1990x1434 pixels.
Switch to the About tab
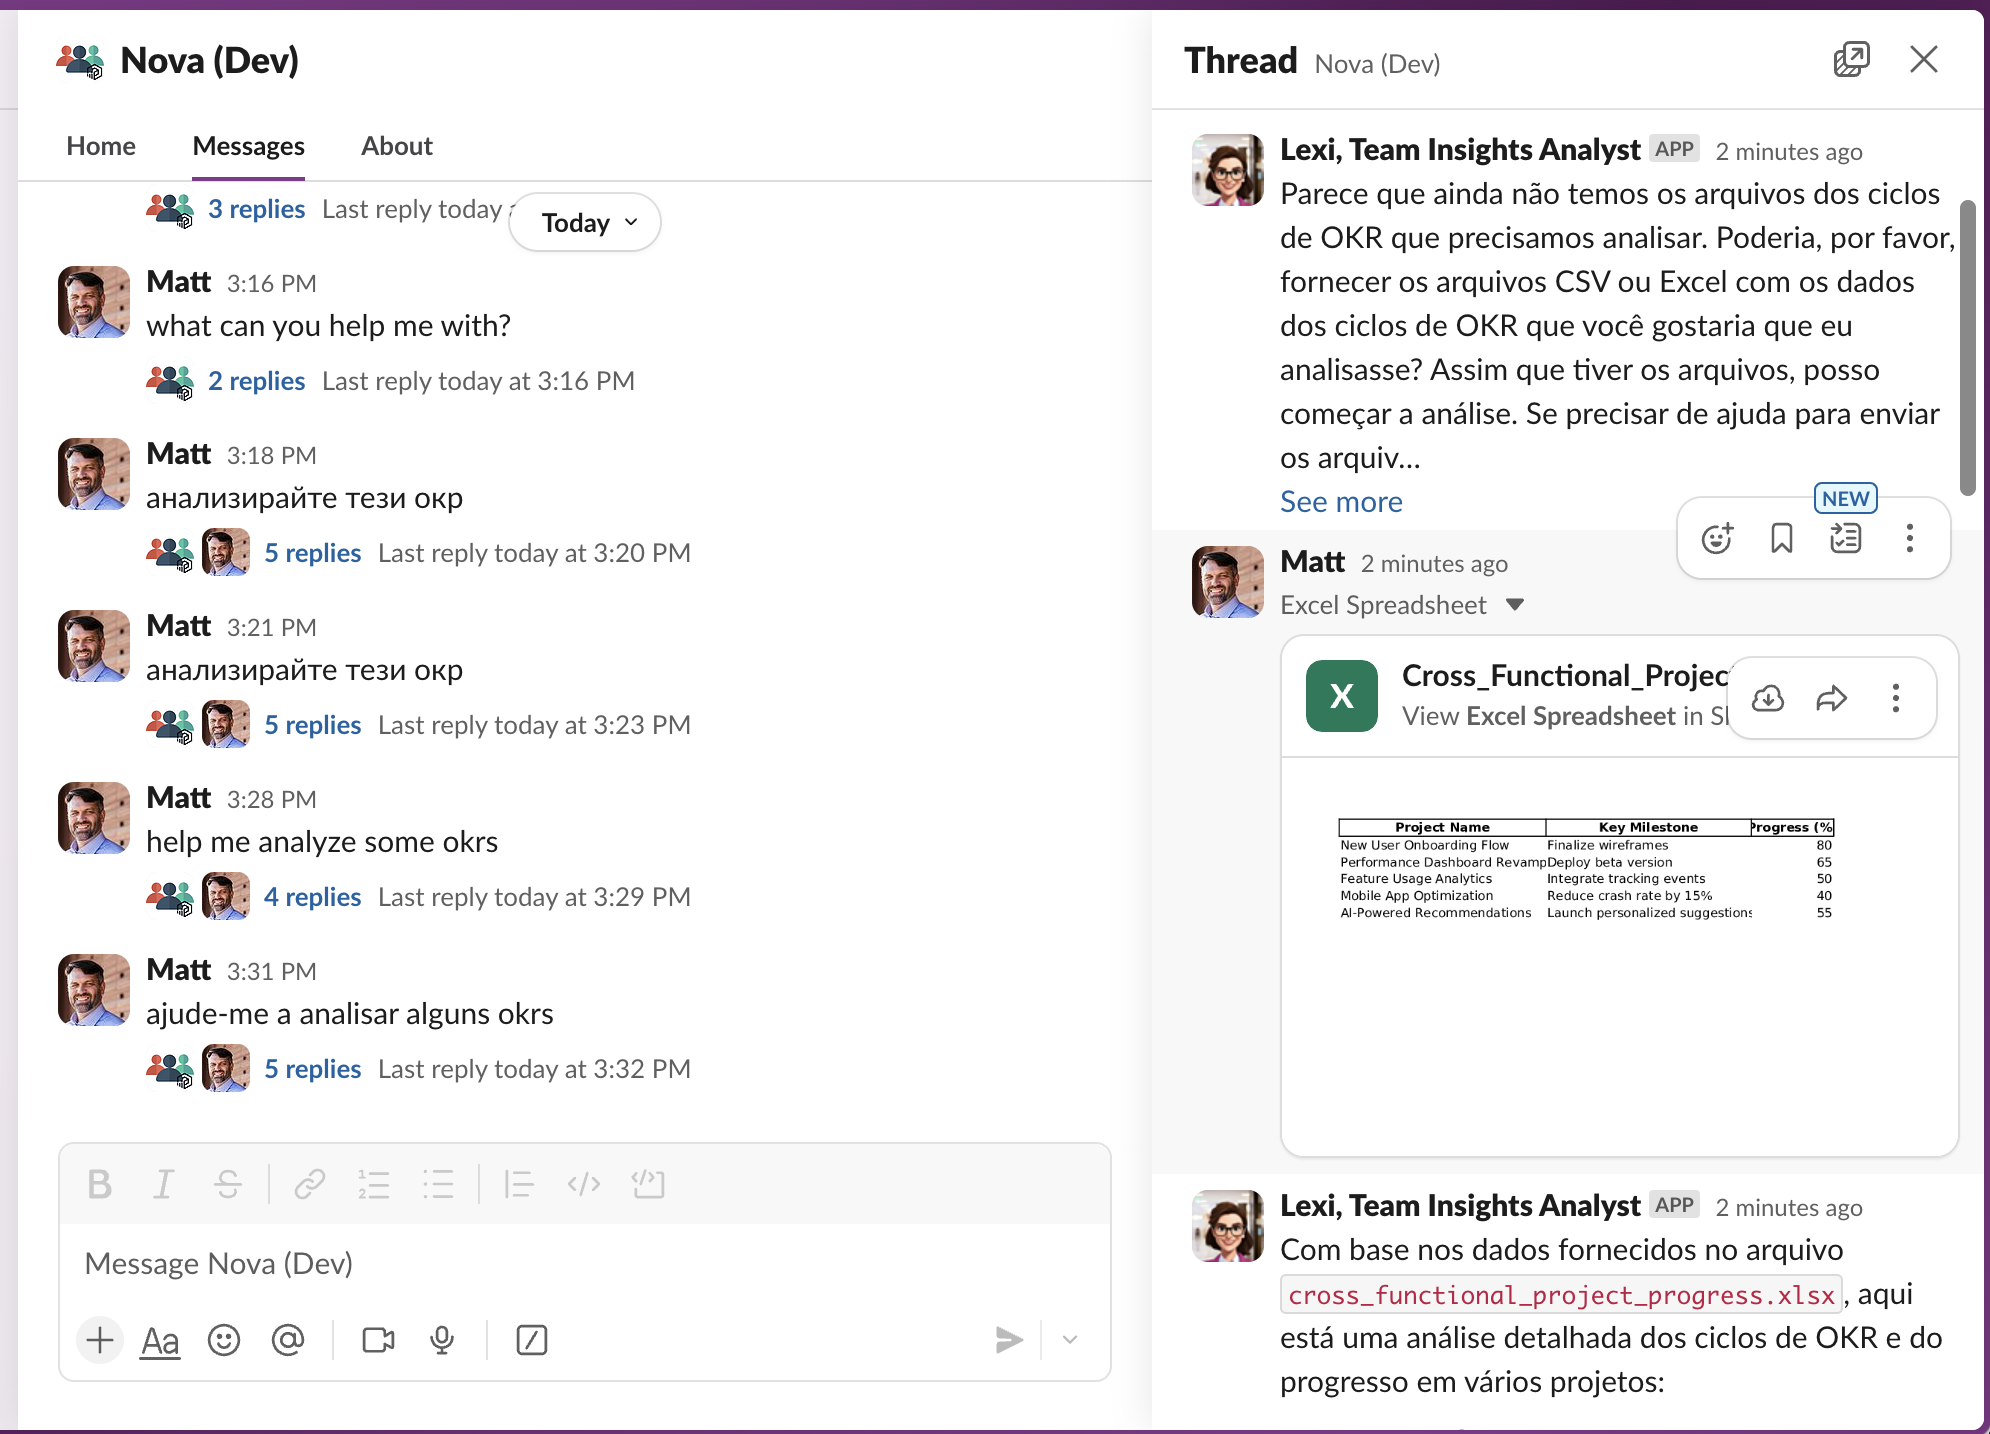[x=396, y=146]
